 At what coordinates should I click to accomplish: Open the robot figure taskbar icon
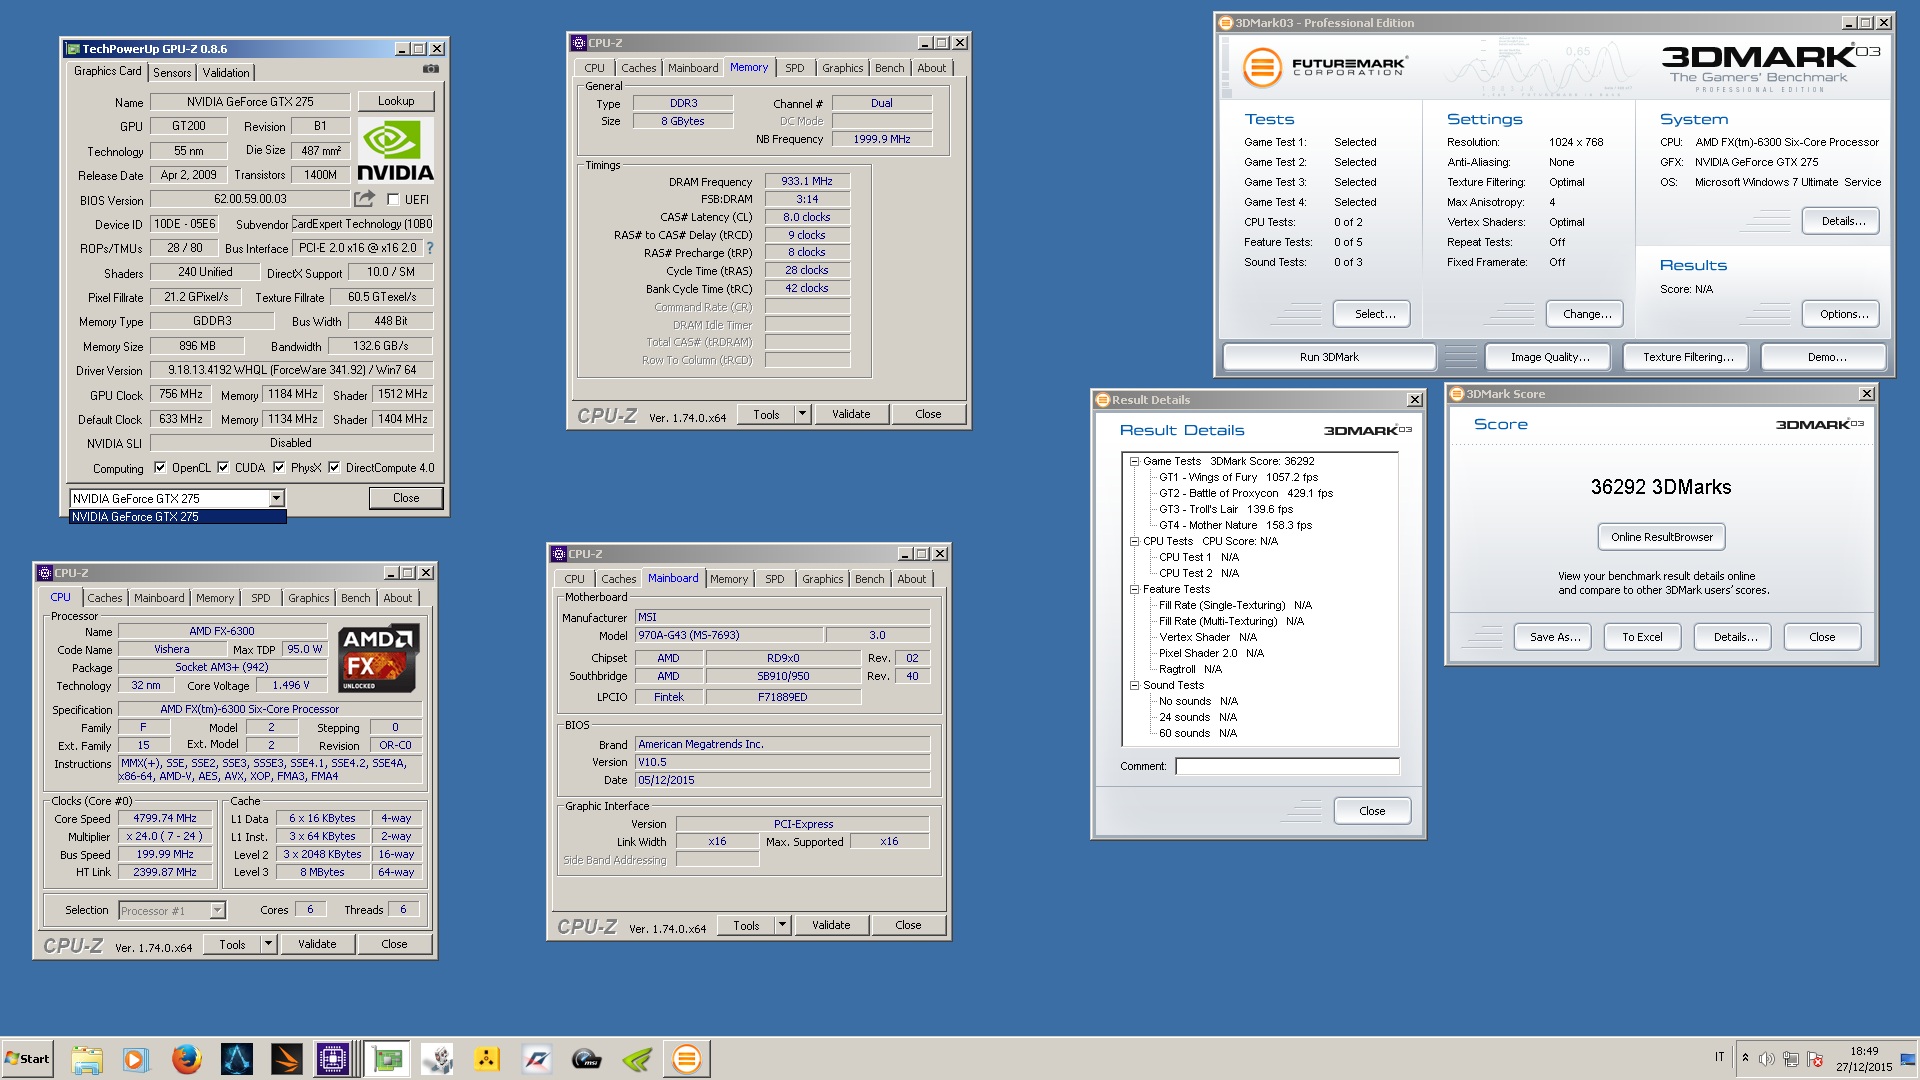coord(437,1059)
